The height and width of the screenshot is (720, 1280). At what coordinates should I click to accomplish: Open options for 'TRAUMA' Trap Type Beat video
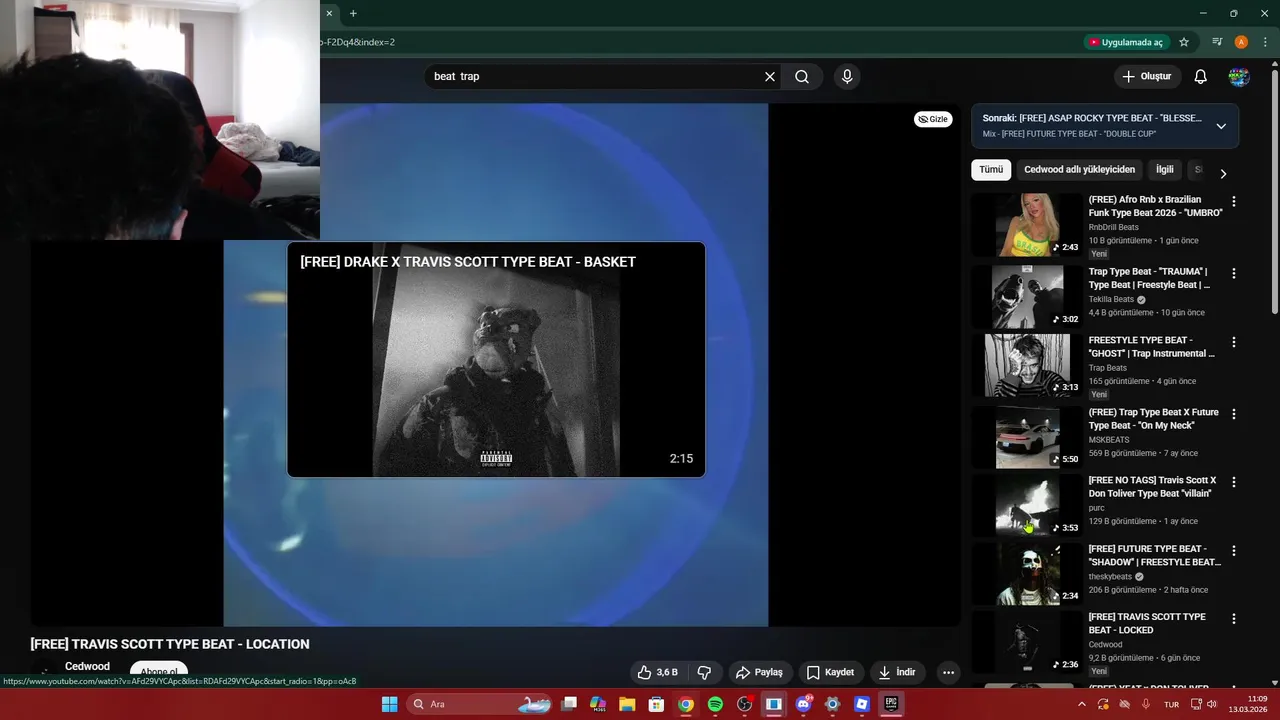1234,273
